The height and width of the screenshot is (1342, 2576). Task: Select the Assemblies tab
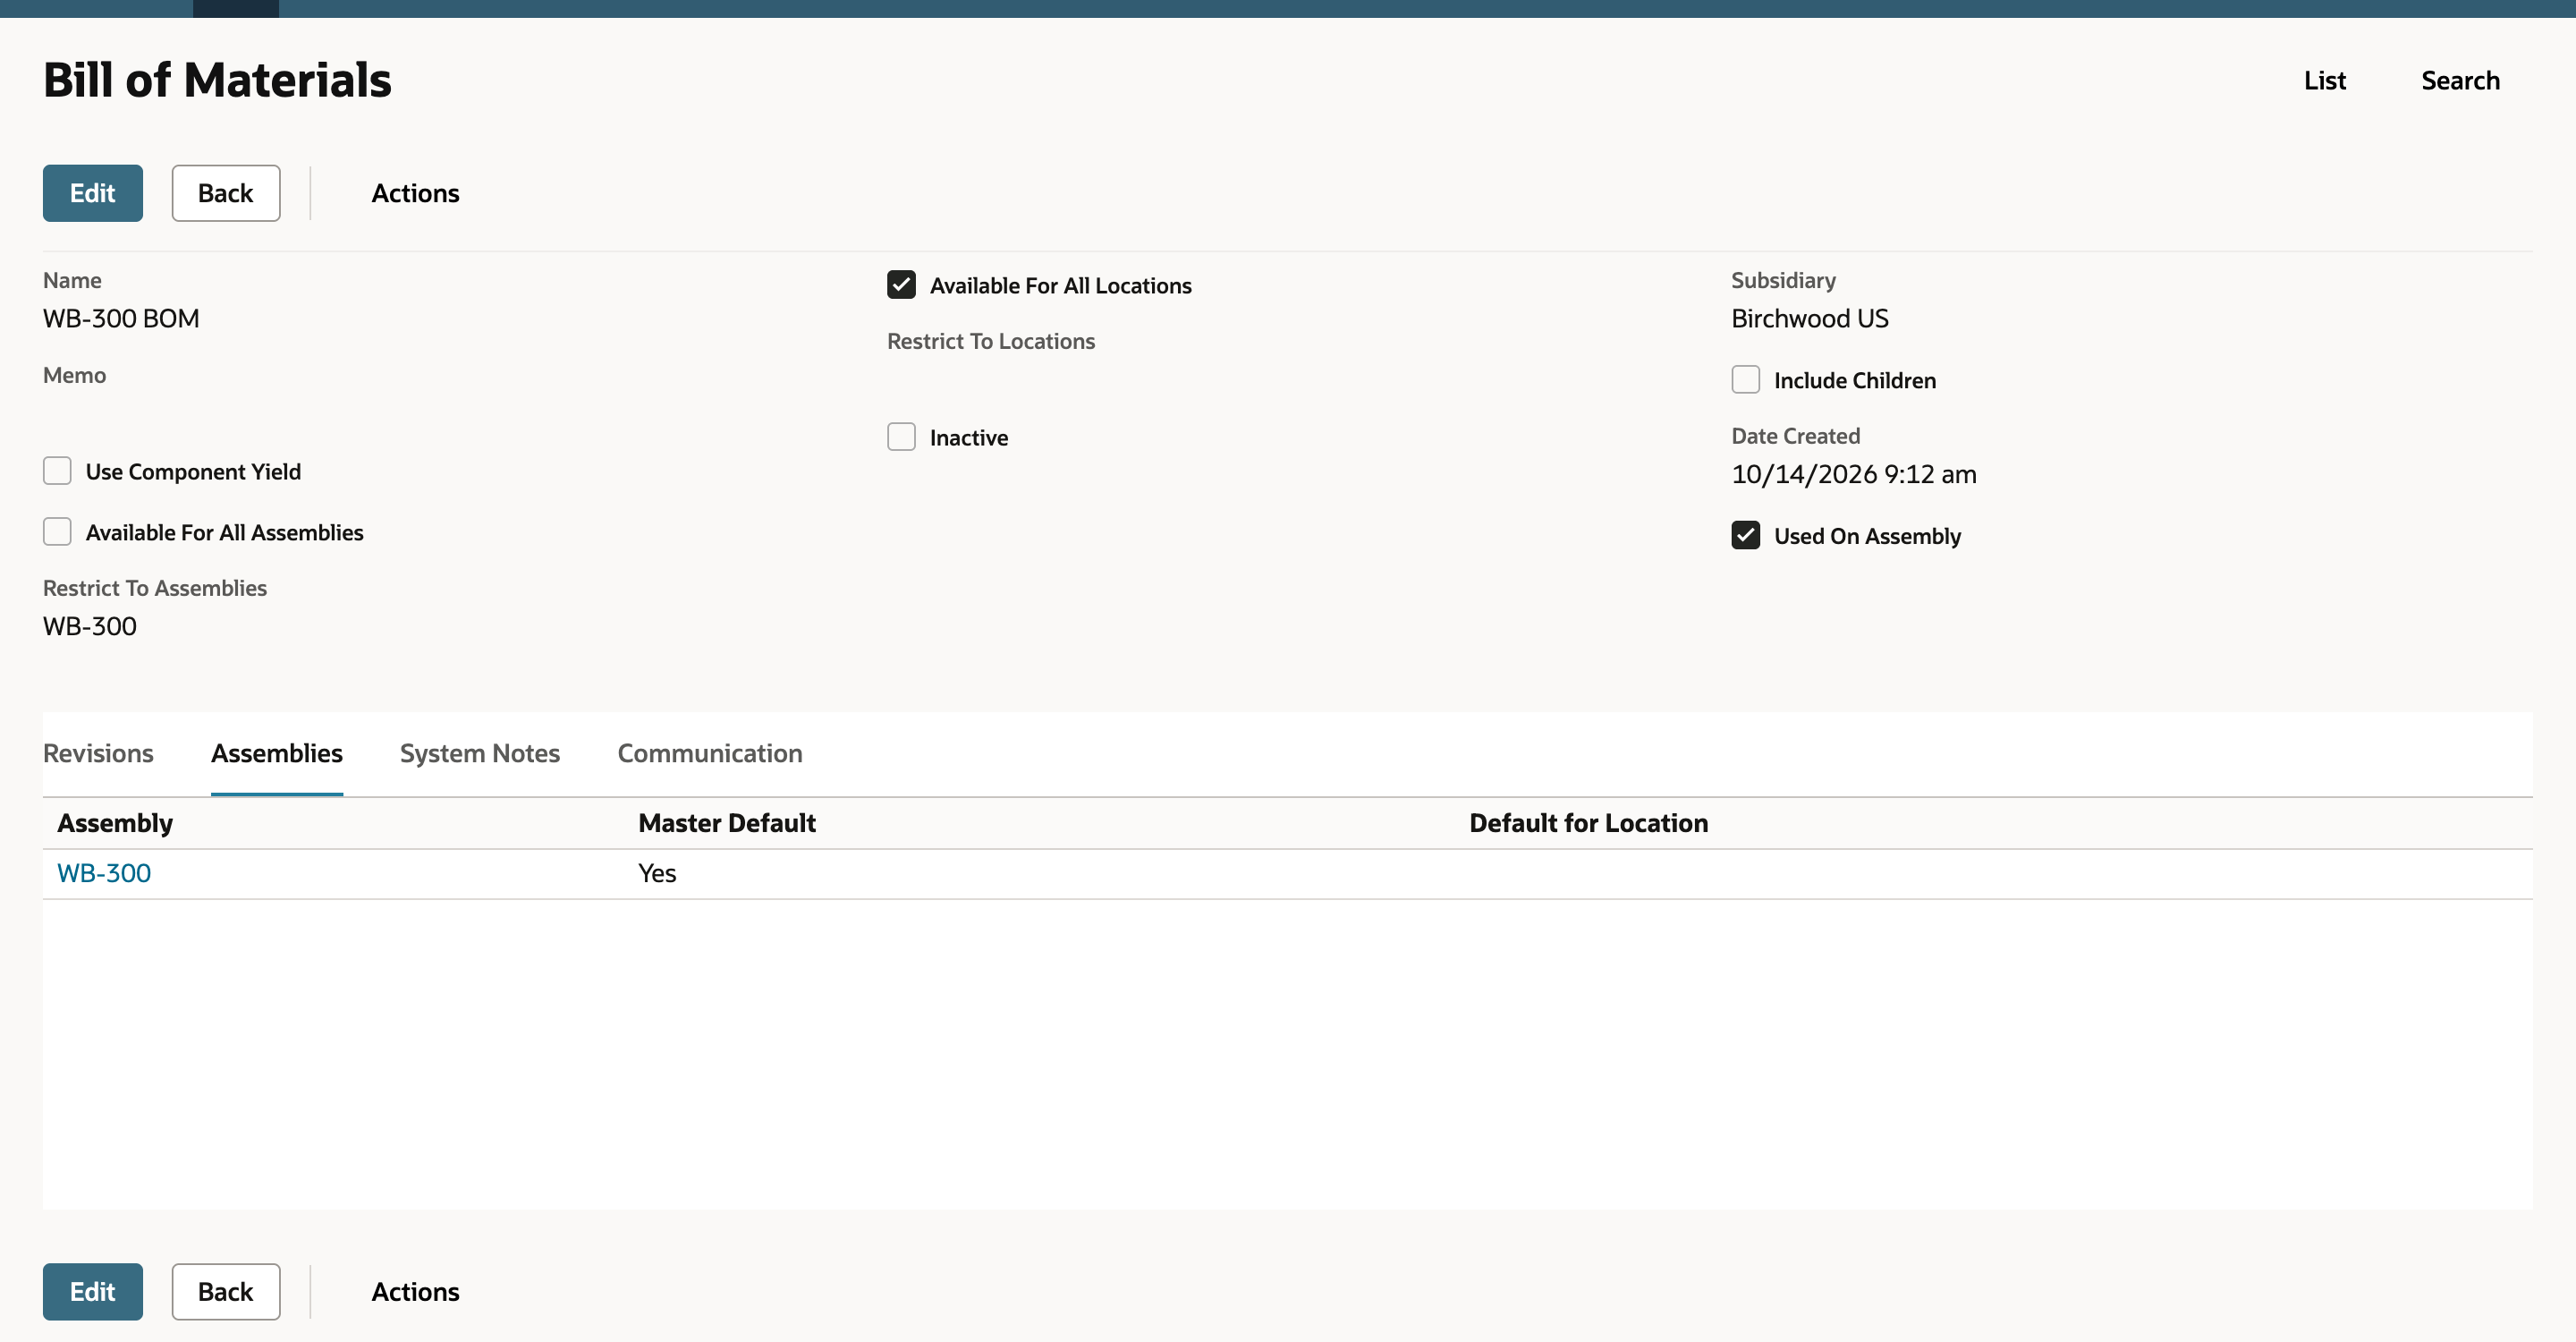277,753
